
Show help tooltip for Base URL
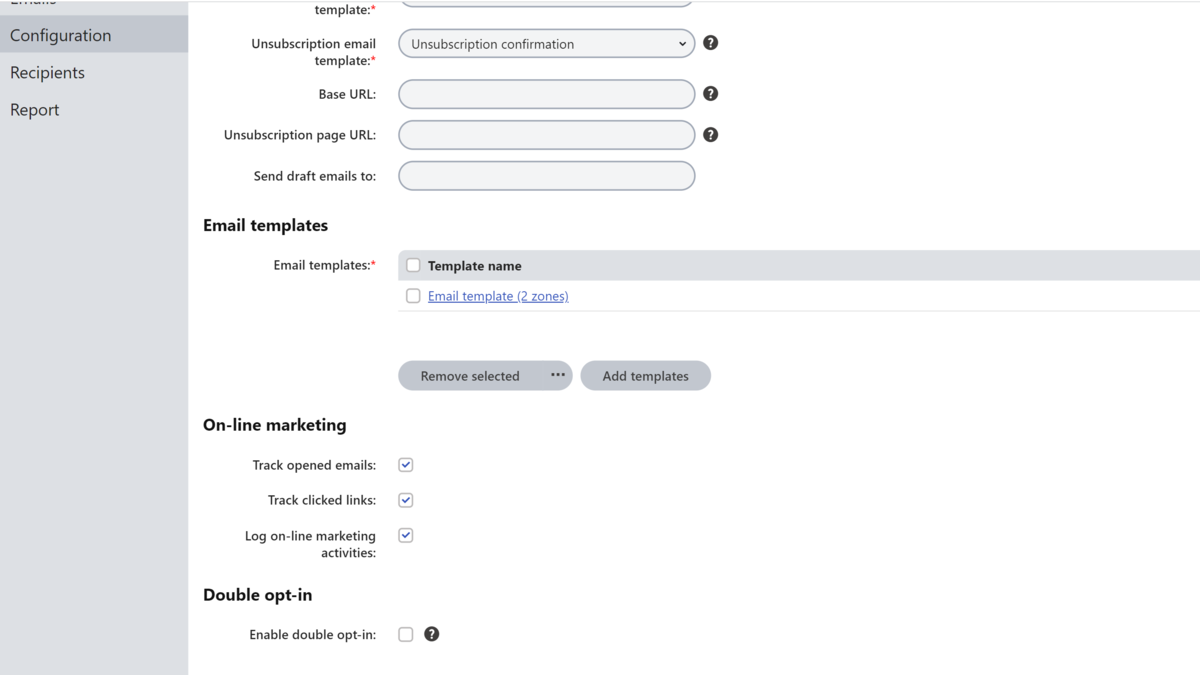[710, 93]
